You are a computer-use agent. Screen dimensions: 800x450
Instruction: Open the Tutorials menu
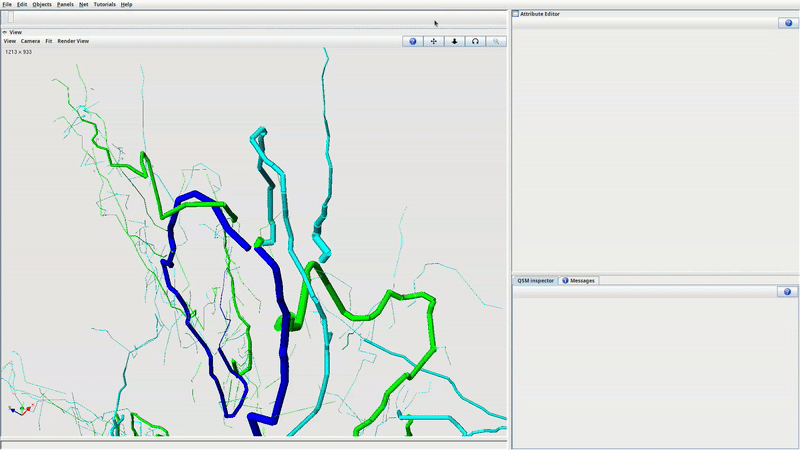(x=105, y=4)
